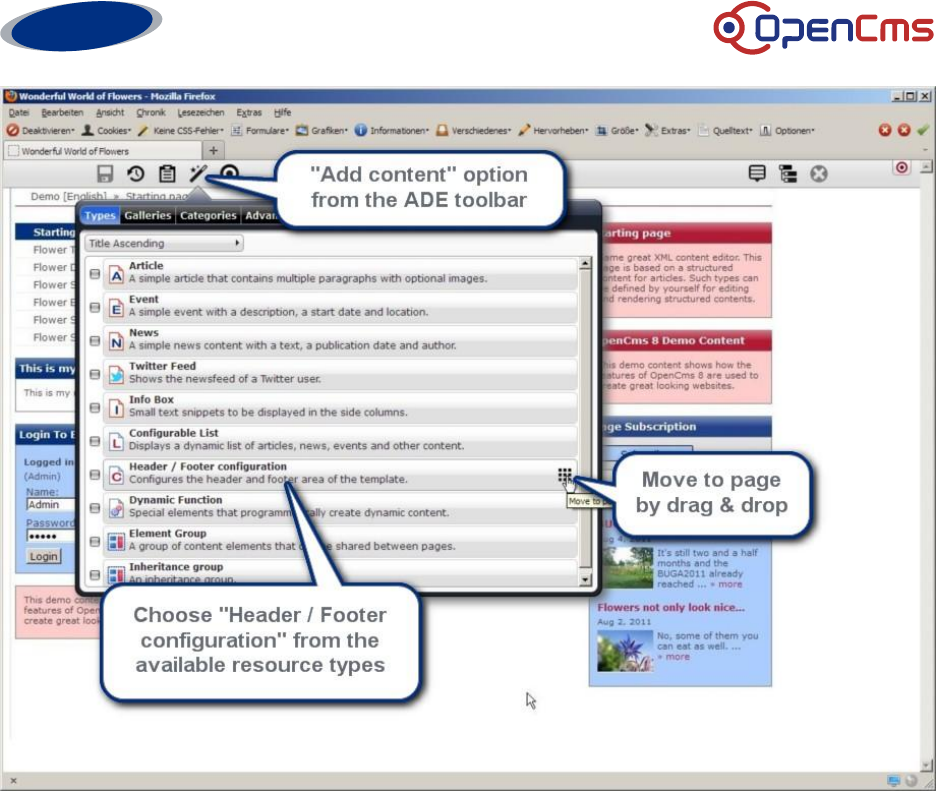Open the Flowers not only look nice headline
Screen dimensions: 936x791
(671, 607)
